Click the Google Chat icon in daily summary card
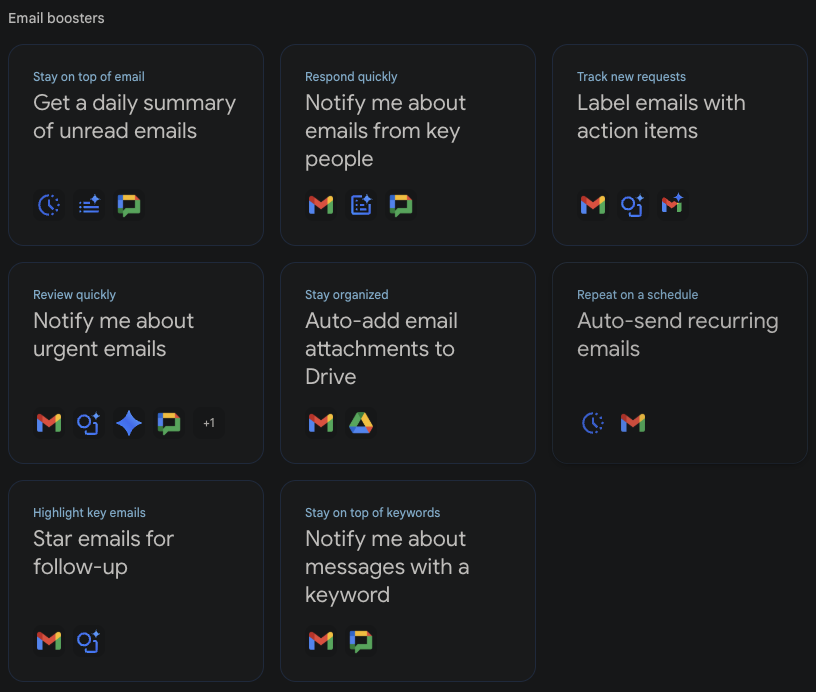This screenshot has height=692, width=816. point(129,205)
